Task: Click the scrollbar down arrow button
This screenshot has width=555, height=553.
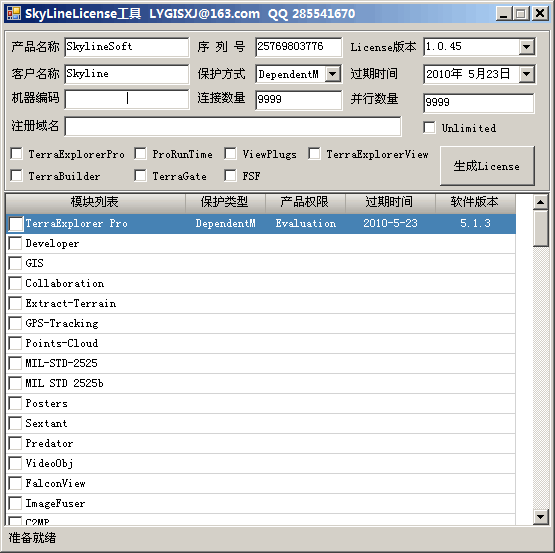Action: pyautogui.click(x=540, y=517)
